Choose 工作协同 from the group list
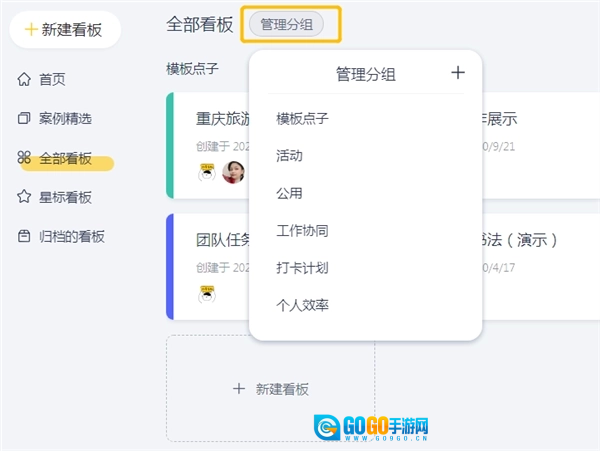This screenshot has width=600, height=451. coord(302,231)
